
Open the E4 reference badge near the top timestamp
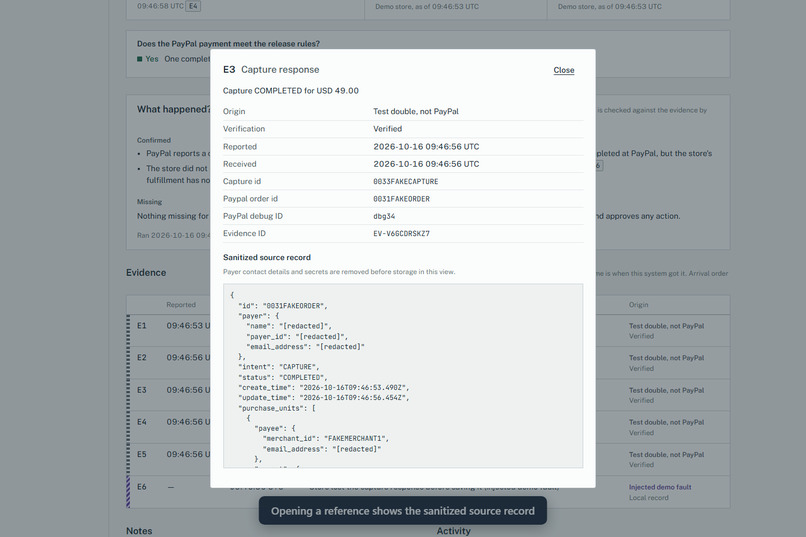pyautogui.click(x=193, y=6)
